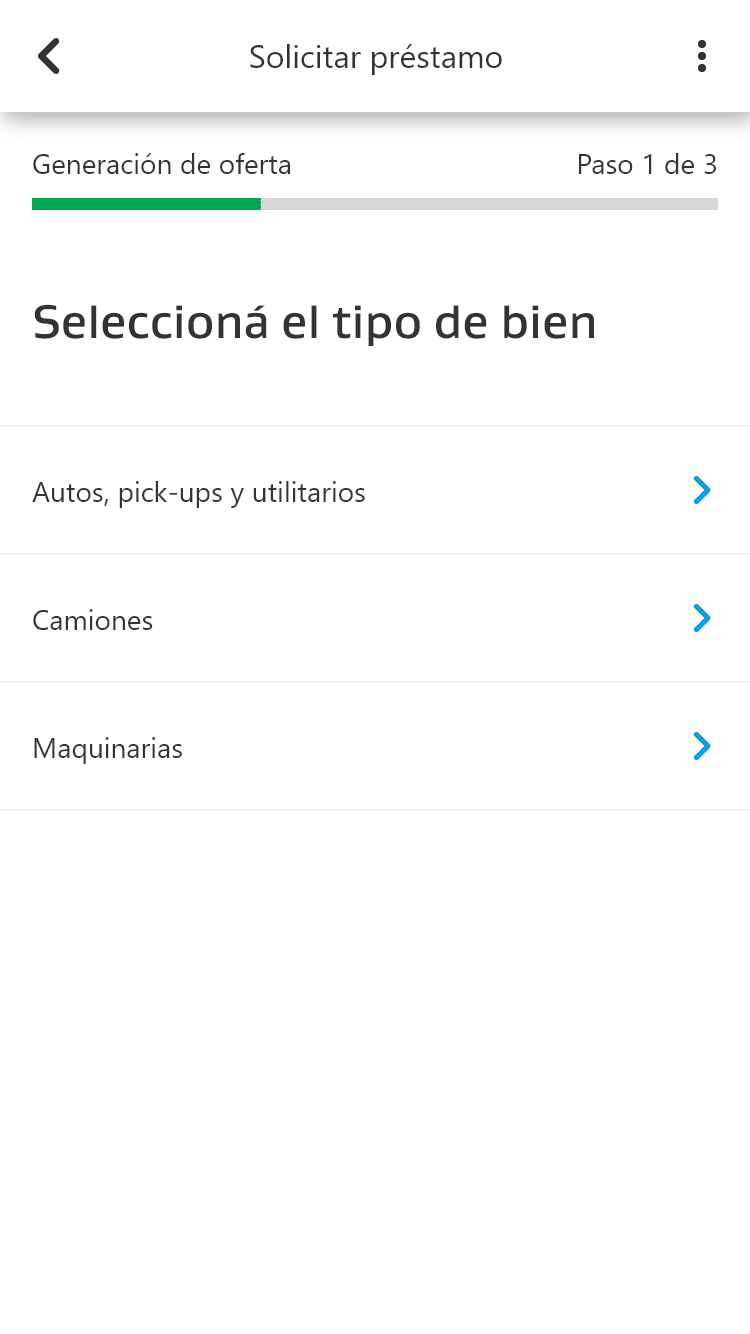Click the empty white area below Maquinarias
The height and width of the screenshot is (1334, 750).
click(375, 1070)
